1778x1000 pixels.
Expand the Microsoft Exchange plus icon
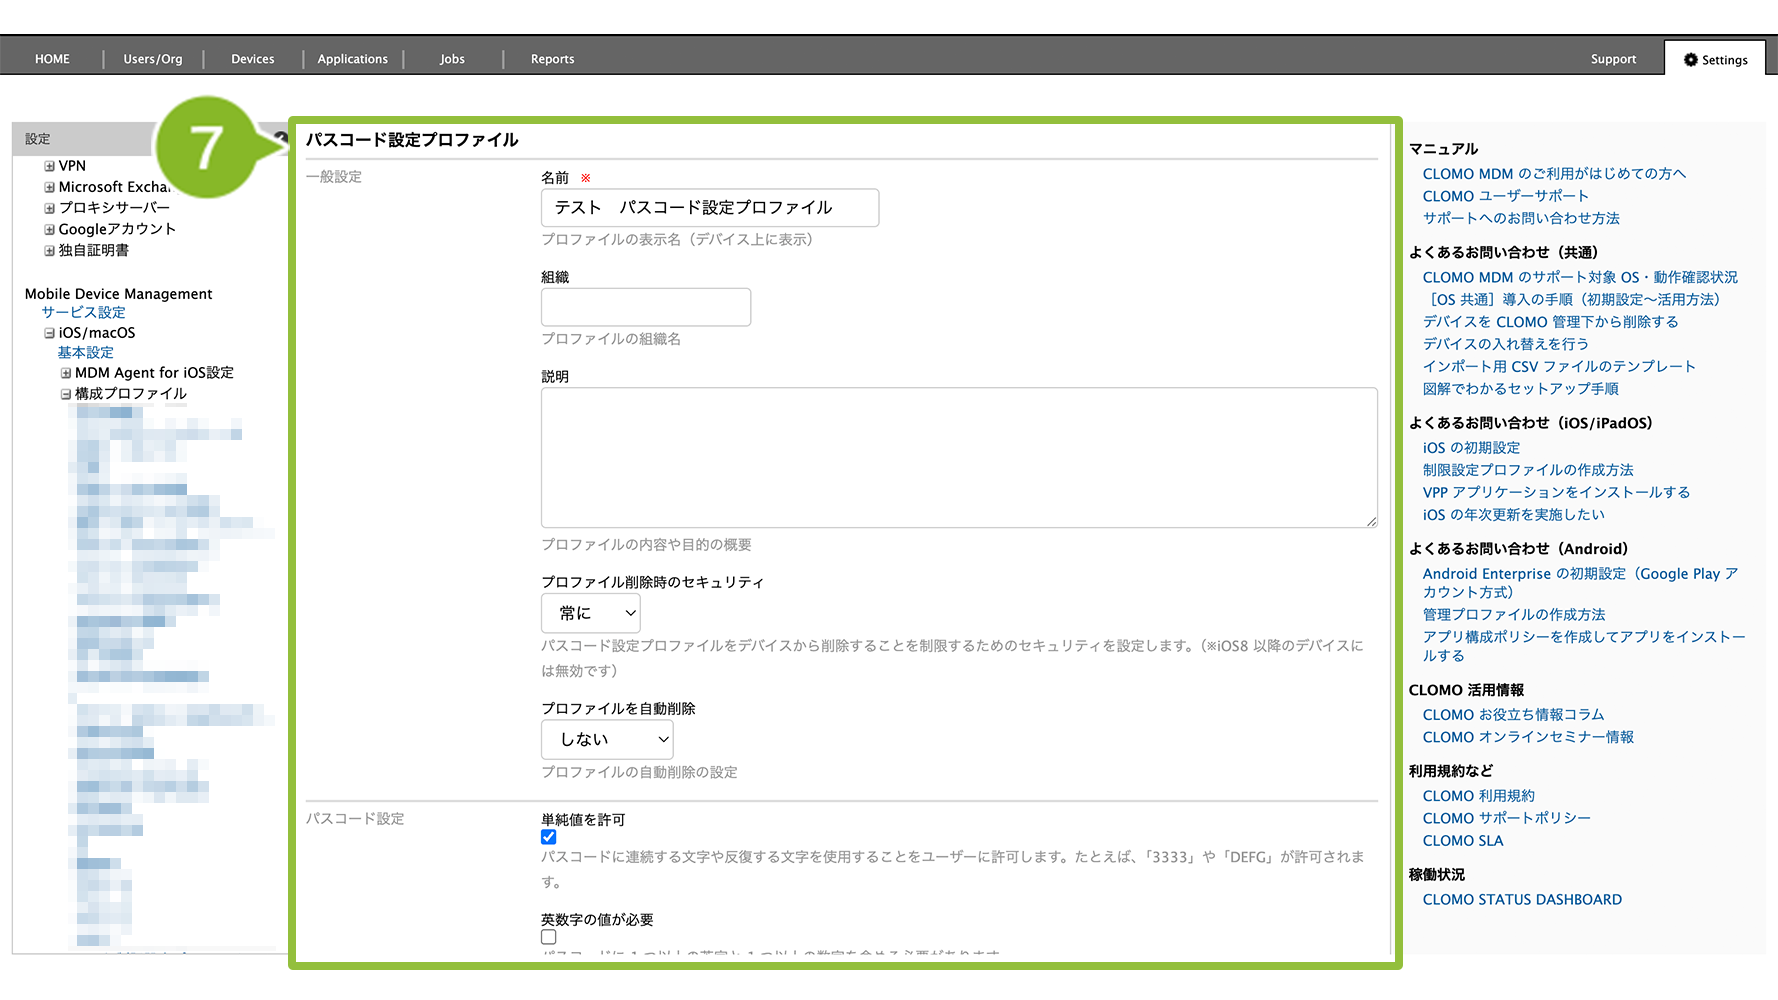tap(49, 187)
